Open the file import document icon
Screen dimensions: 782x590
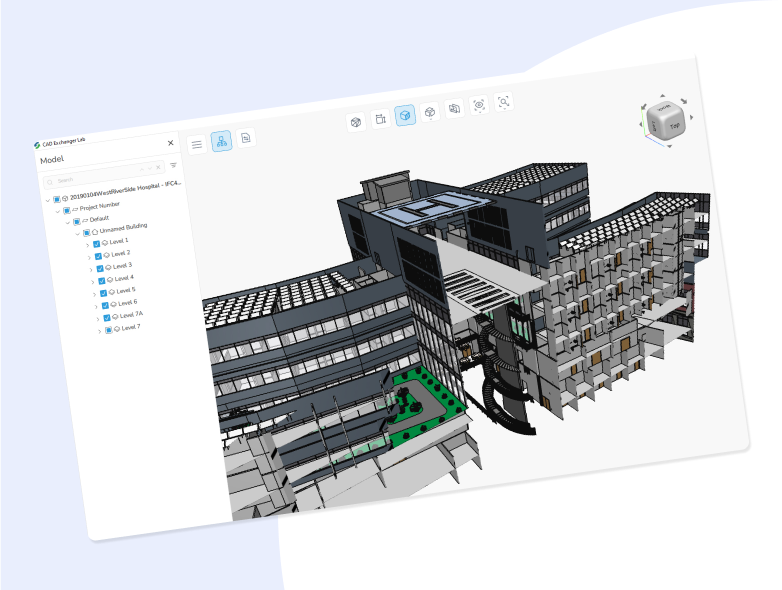246,138
